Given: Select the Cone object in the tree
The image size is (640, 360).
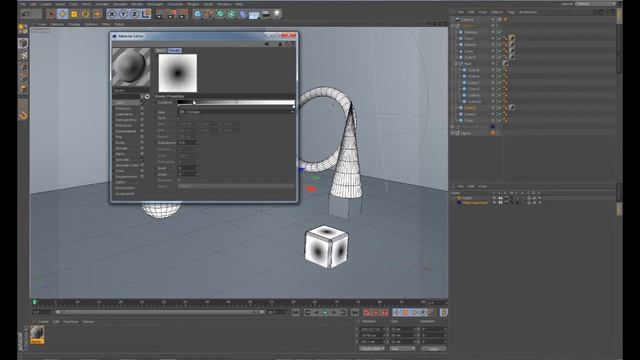Looking at the screenshot, I should click(x=469, y=51).
